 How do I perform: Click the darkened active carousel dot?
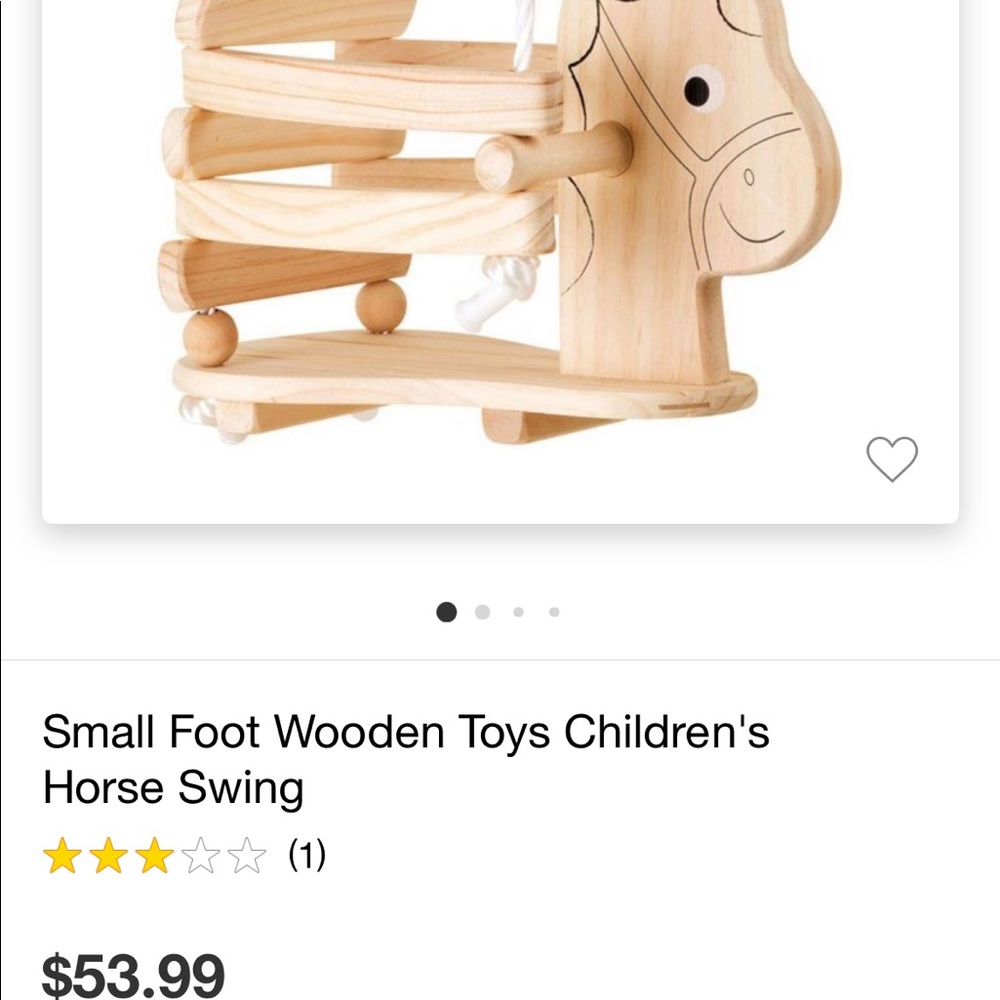pos(446,612)
